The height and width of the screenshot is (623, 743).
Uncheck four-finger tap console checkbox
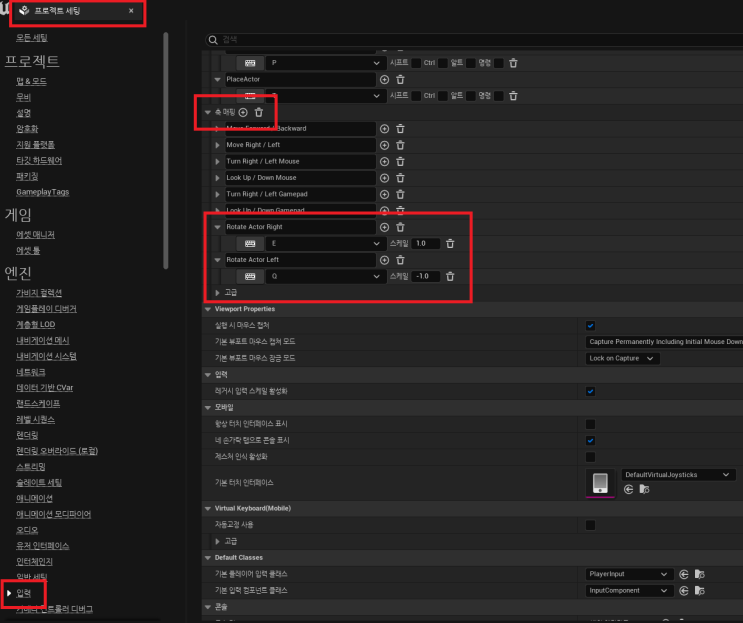click(x=590, y=441)
